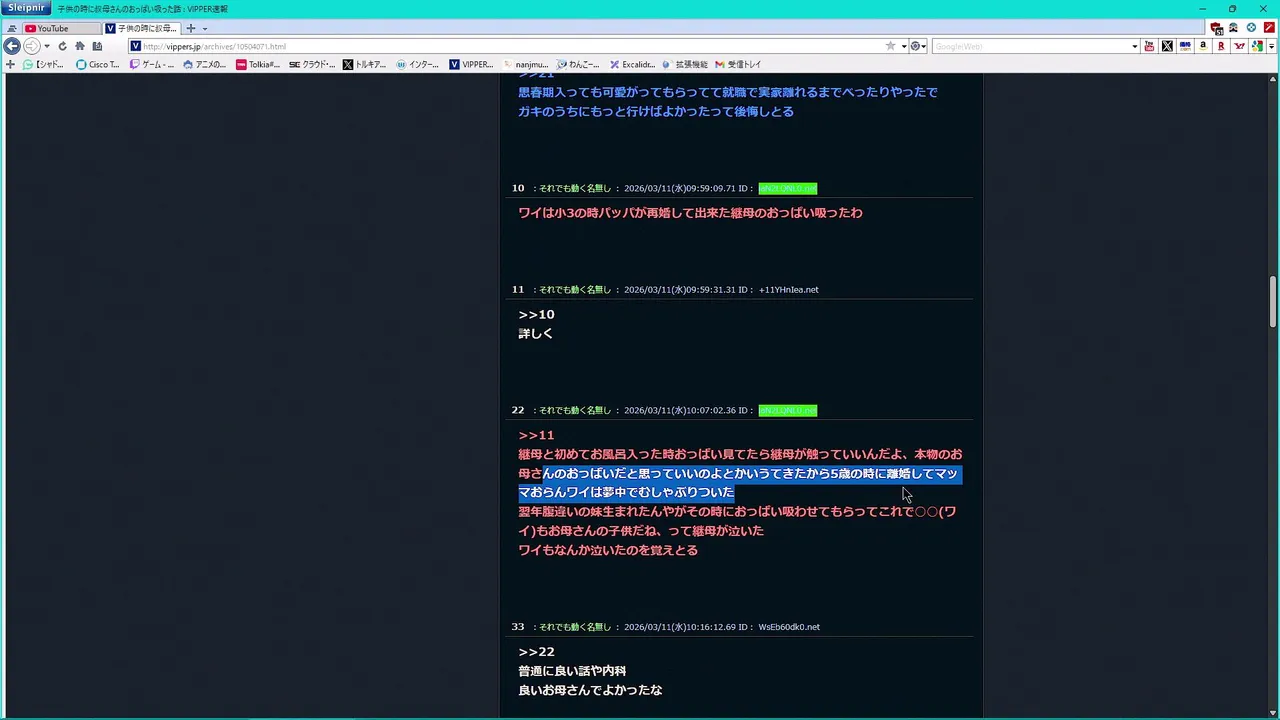Screen dimensions: 1280x720
Task: Open the Tolkia bookmark
Action: (x=258, y=64)
